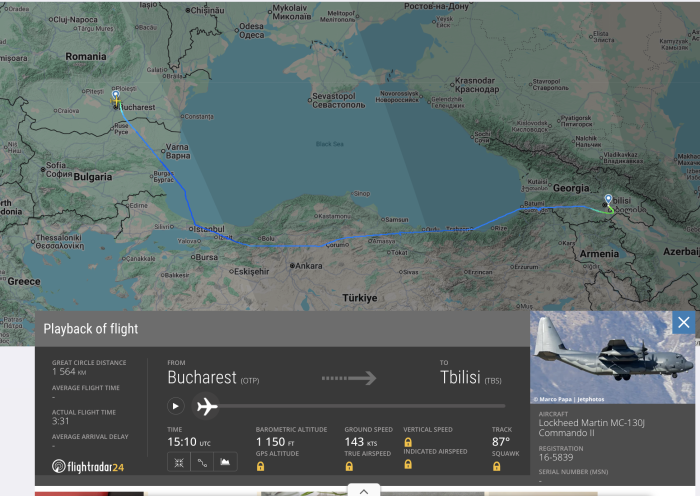The height and width of the screenshot is (496, 700).
Task: Click the Flightradar24 logo
Action: (88, 466)
